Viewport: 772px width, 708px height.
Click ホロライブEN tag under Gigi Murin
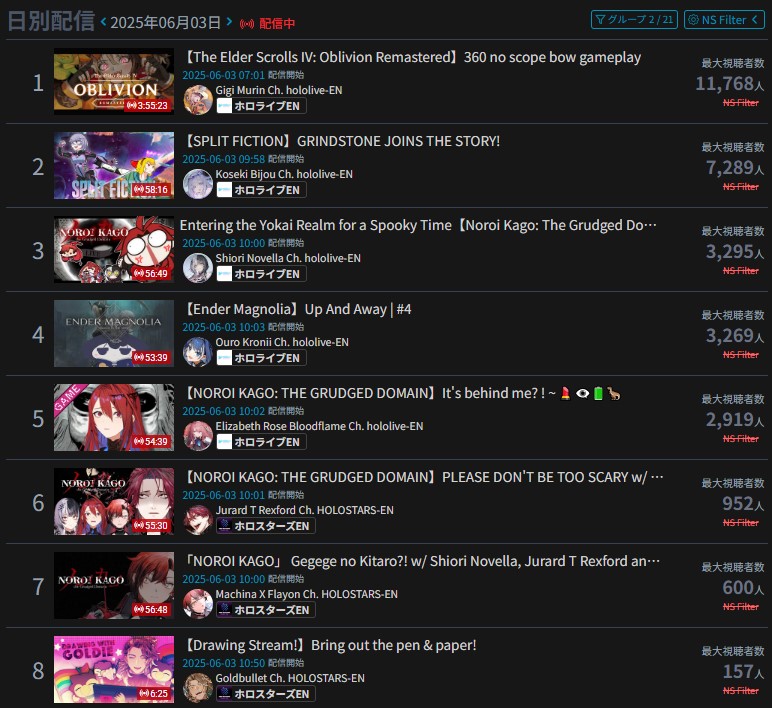[x=261, y=106]
